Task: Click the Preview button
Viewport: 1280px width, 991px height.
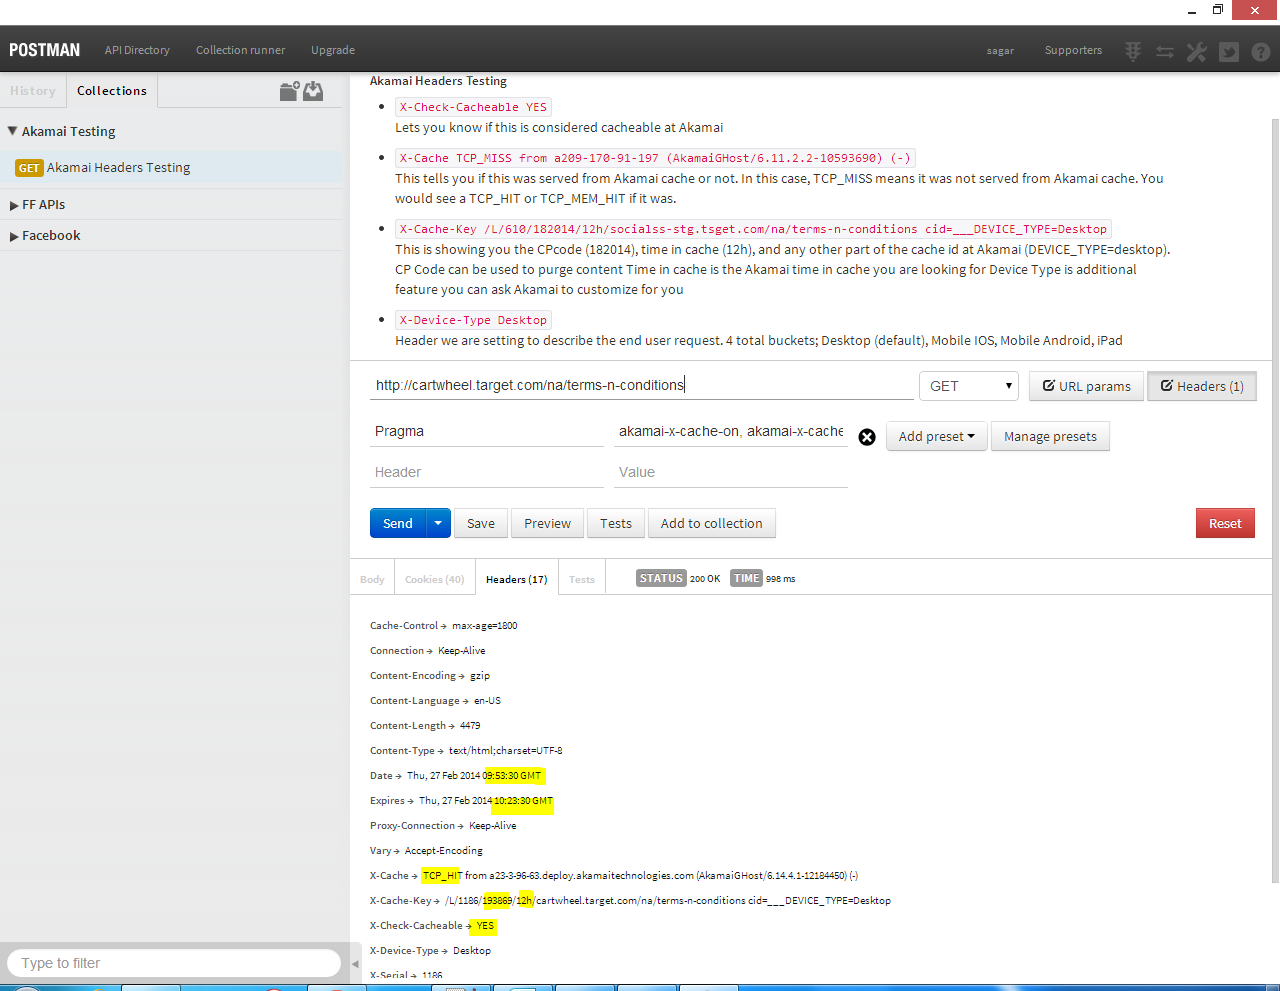Action: click(548, 523)
